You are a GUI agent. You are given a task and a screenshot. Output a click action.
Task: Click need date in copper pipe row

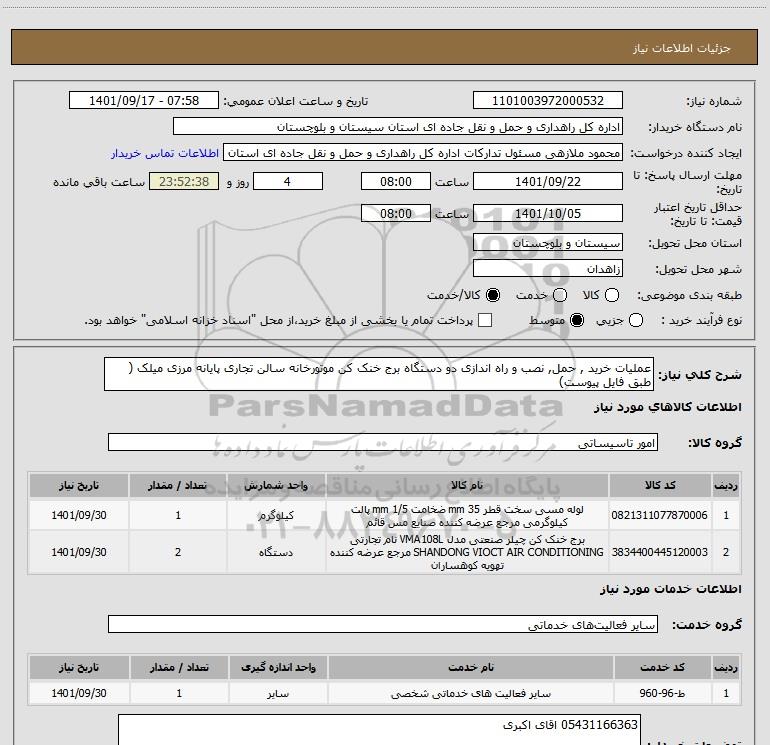coord(79,515)
